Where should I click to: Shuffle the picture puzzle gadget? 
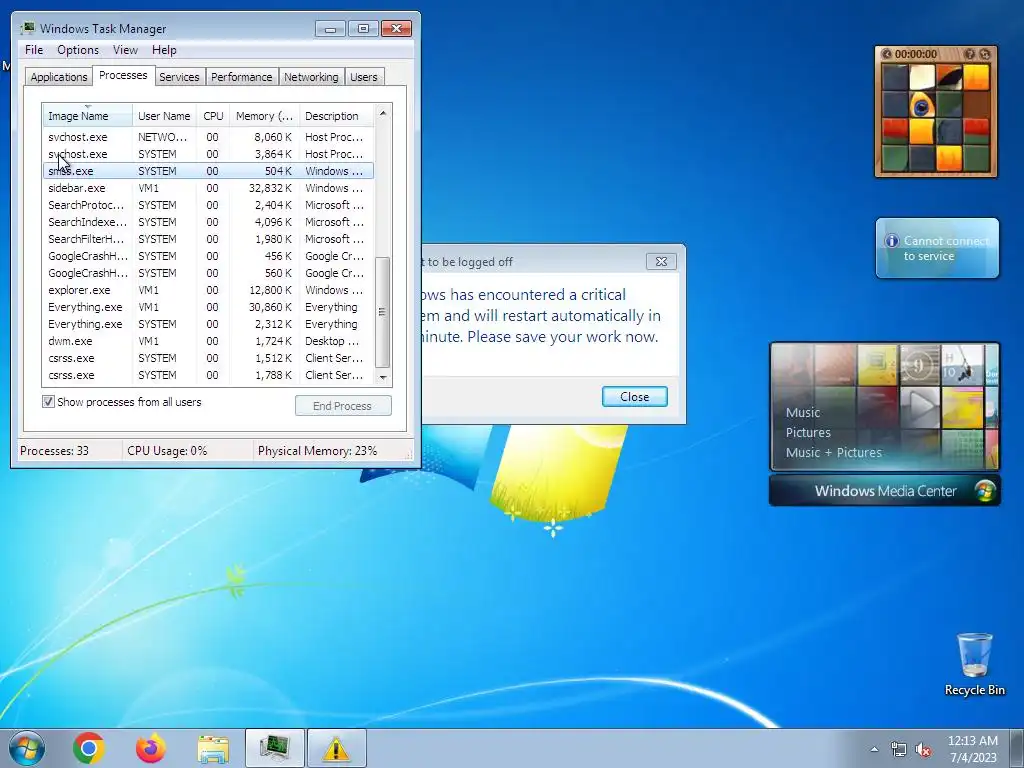[985, 54]
